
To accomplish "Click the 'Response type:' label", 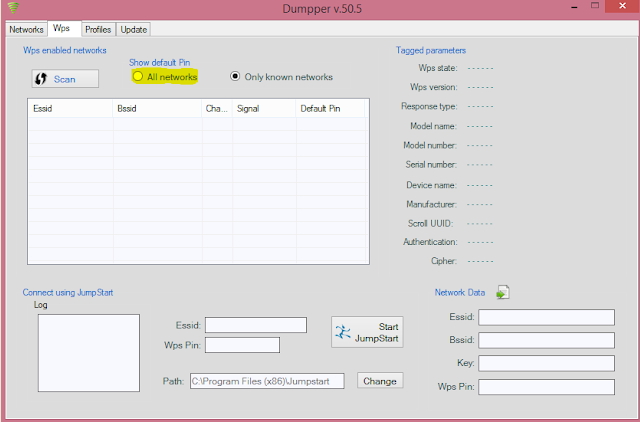I will pos(429,106).
